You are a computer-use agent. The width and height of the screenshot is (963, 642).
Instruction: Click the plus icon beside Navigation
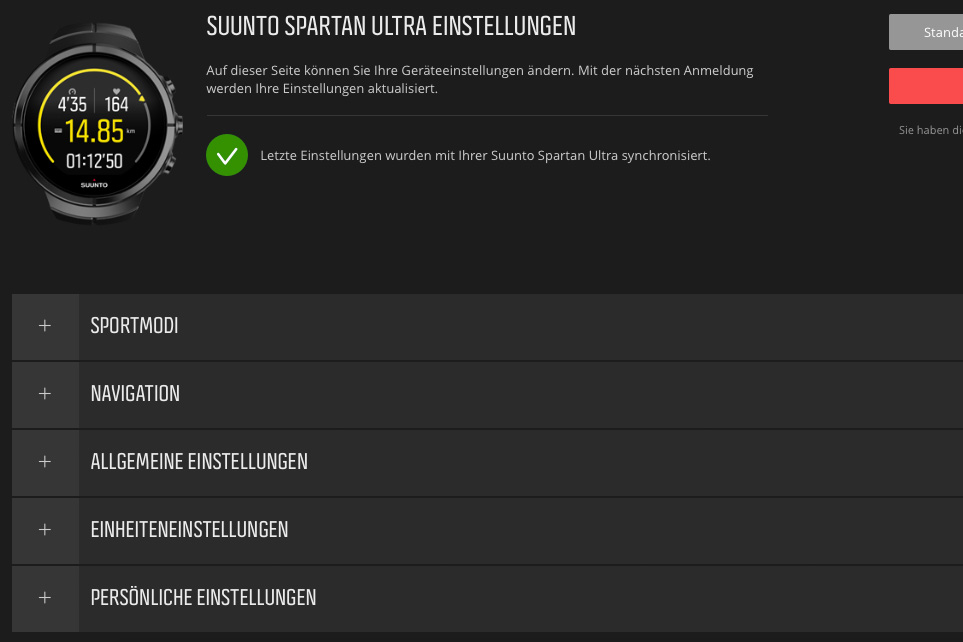click(44, 394)
